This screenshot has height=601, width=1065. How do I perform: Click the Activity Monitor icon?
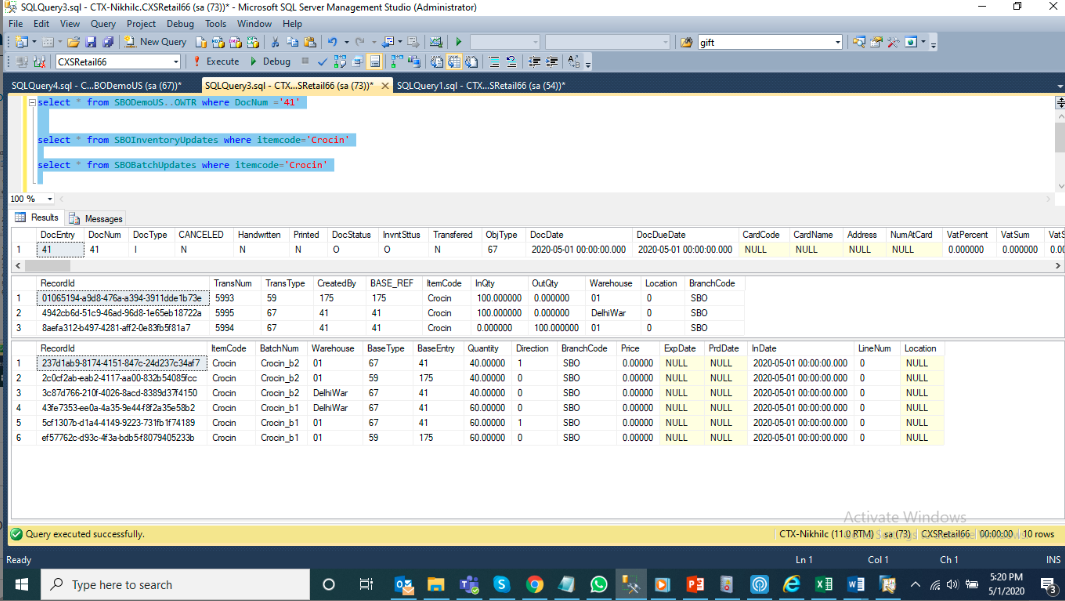436,42
